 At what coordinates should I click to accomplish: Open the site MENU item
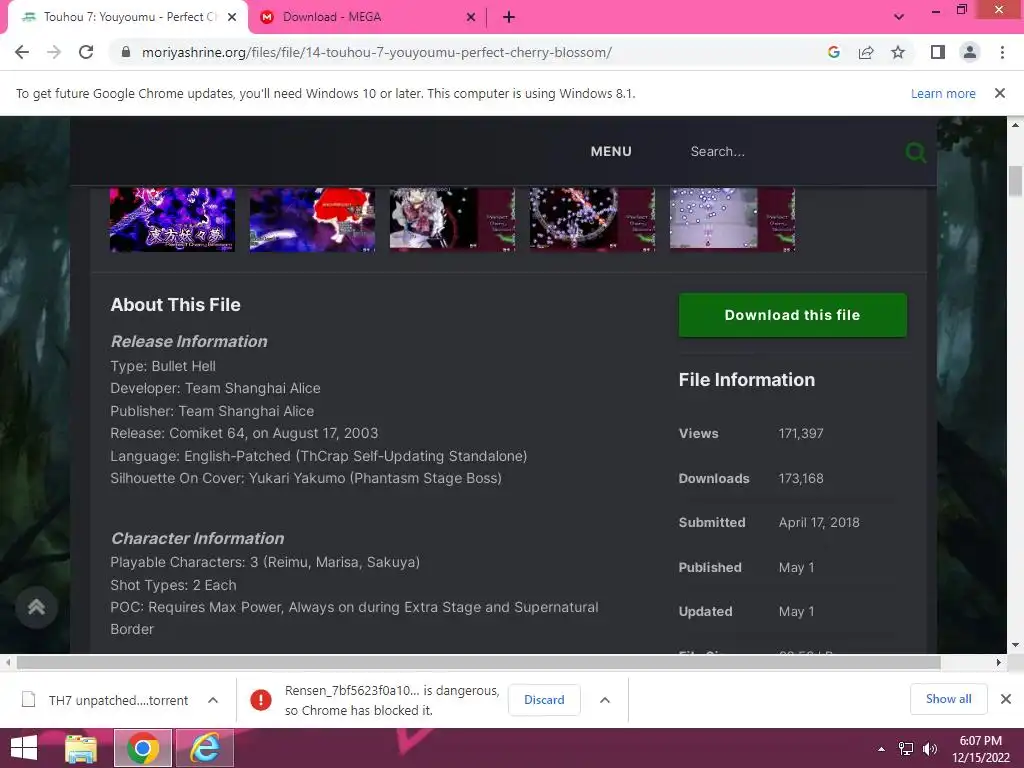611,152
